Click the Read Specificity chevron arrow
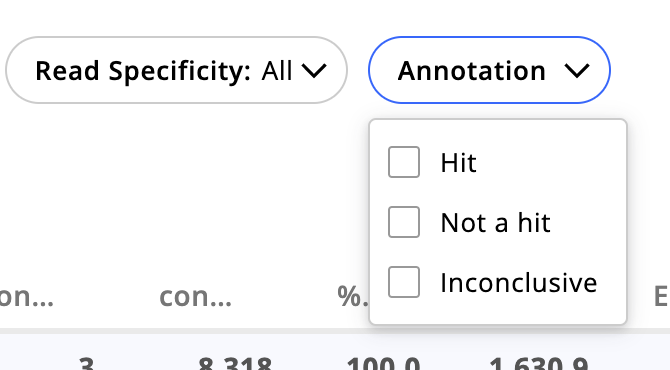Screen dimensions: 670x370 click(x=314, y=71)
